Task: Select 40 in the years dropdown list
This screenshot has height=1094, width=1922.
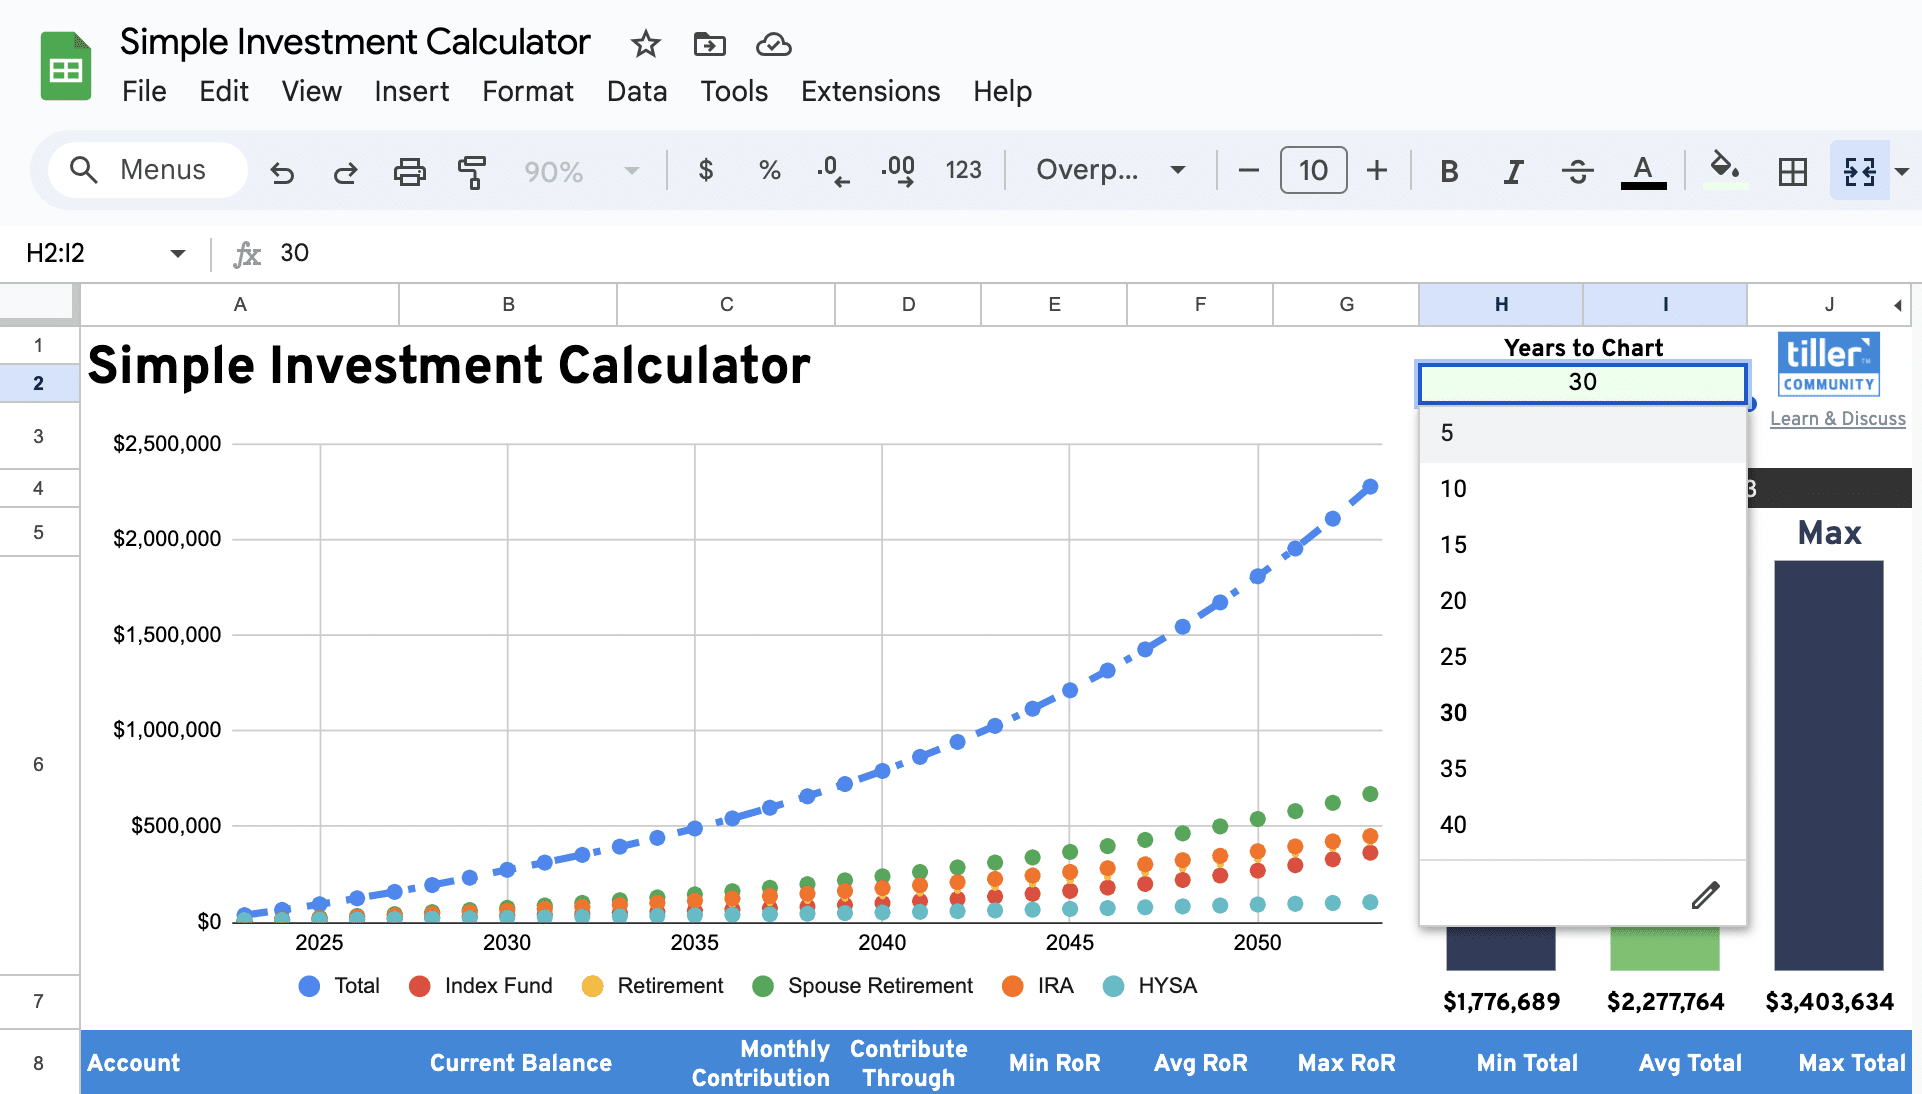Action: 1582,825
